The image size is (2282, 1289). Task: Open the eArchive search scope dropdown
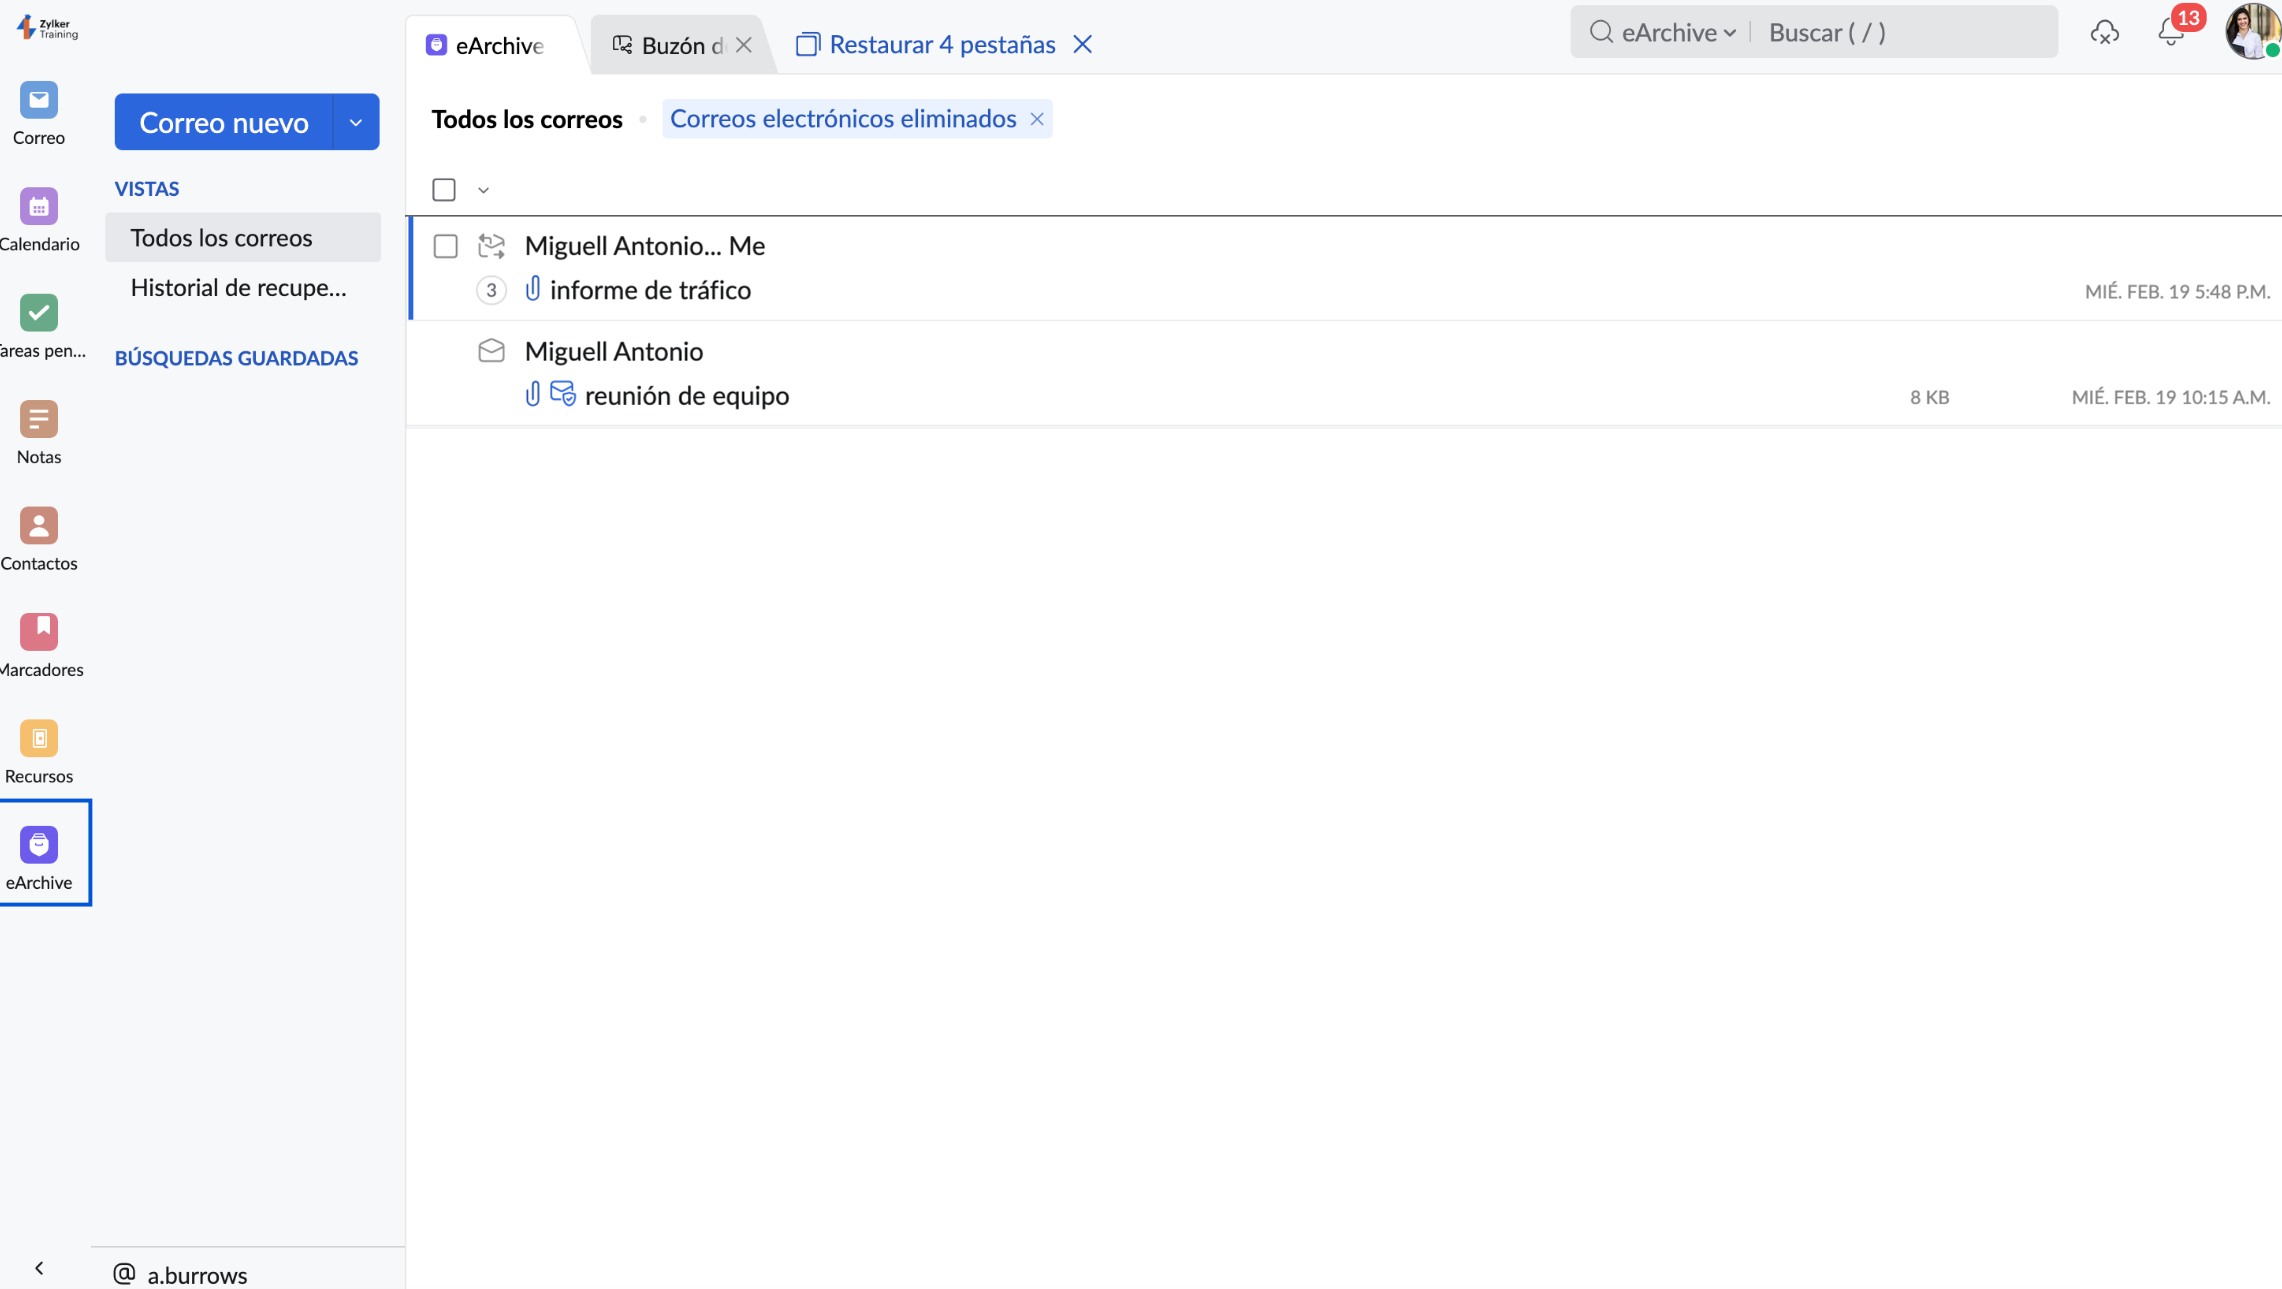[1678, 32]
